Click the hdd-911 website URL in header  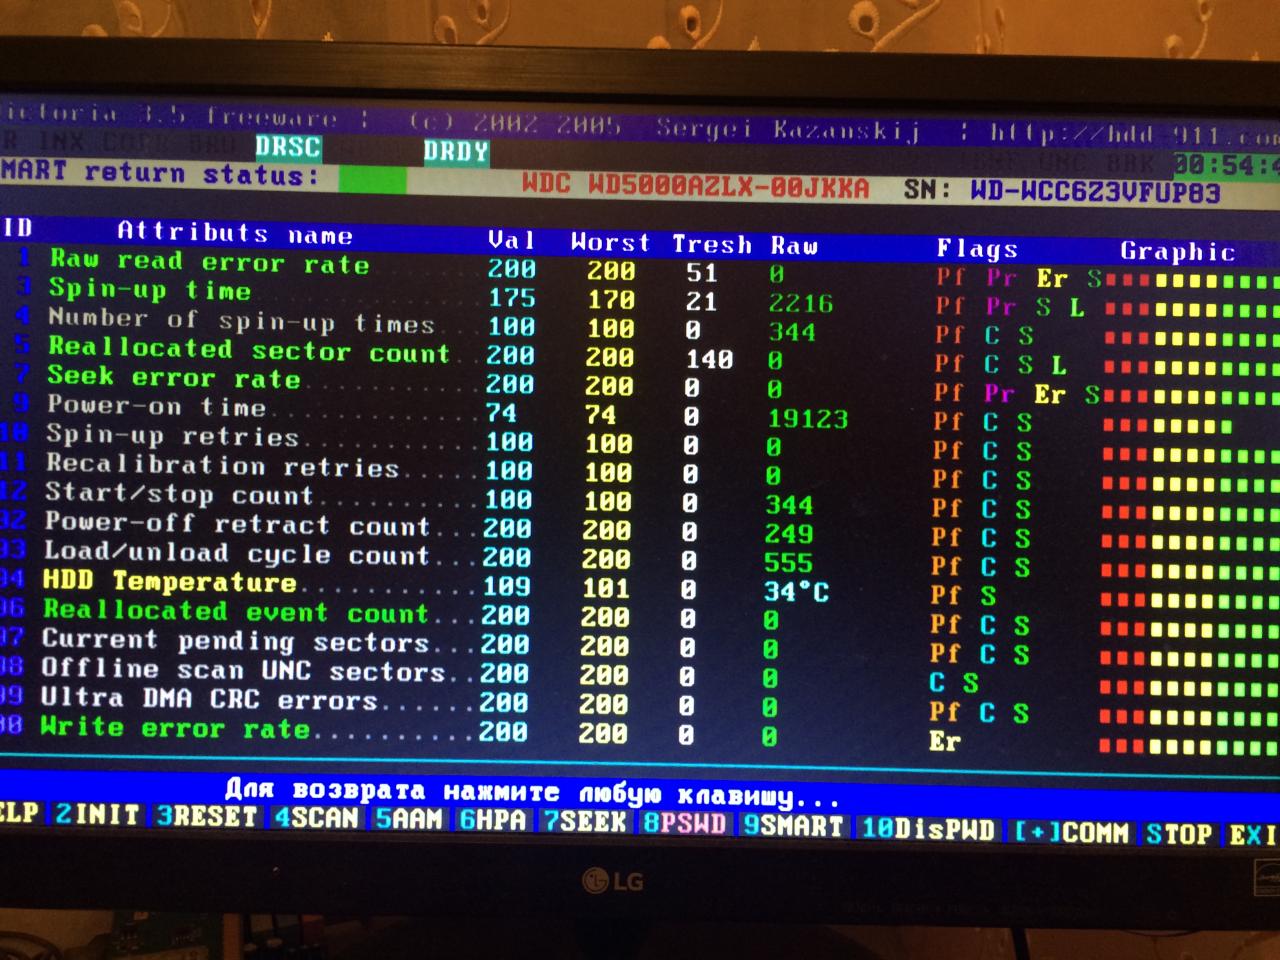coord(1132,133)
